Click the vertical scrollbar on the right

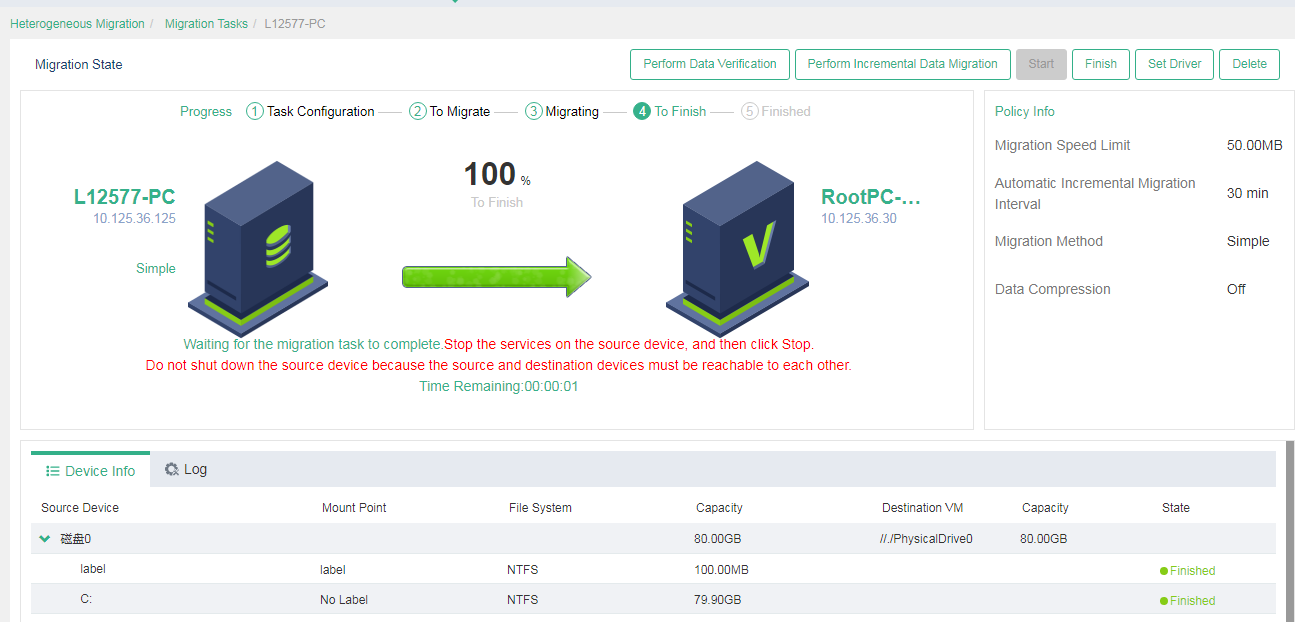click(1289, 530)
